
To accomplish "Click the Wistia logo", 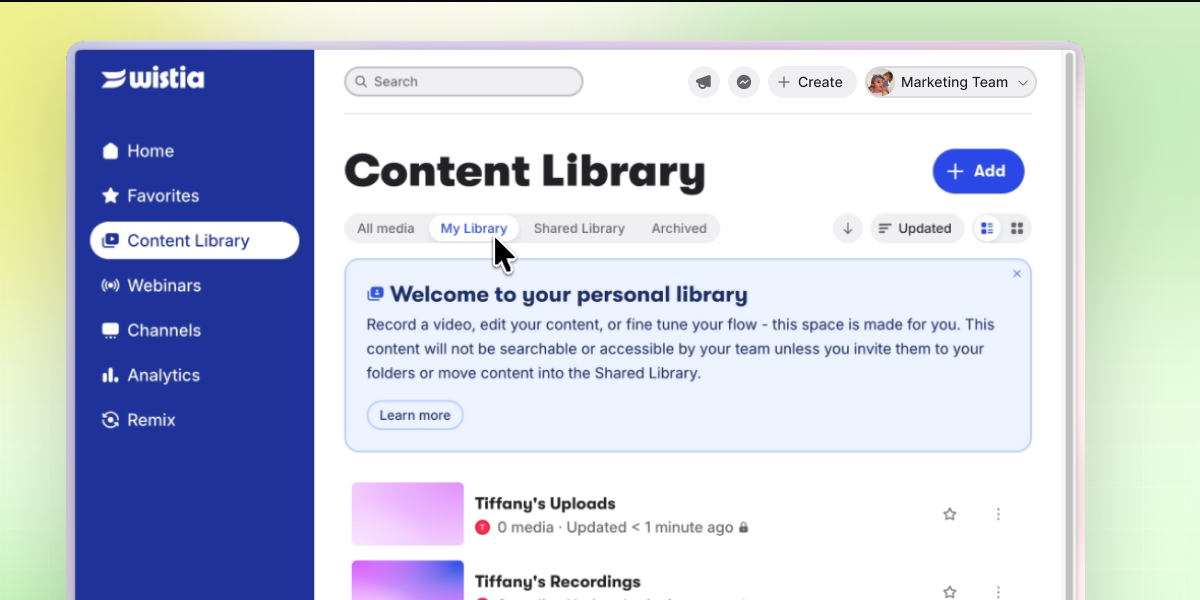I will (151, 78).
